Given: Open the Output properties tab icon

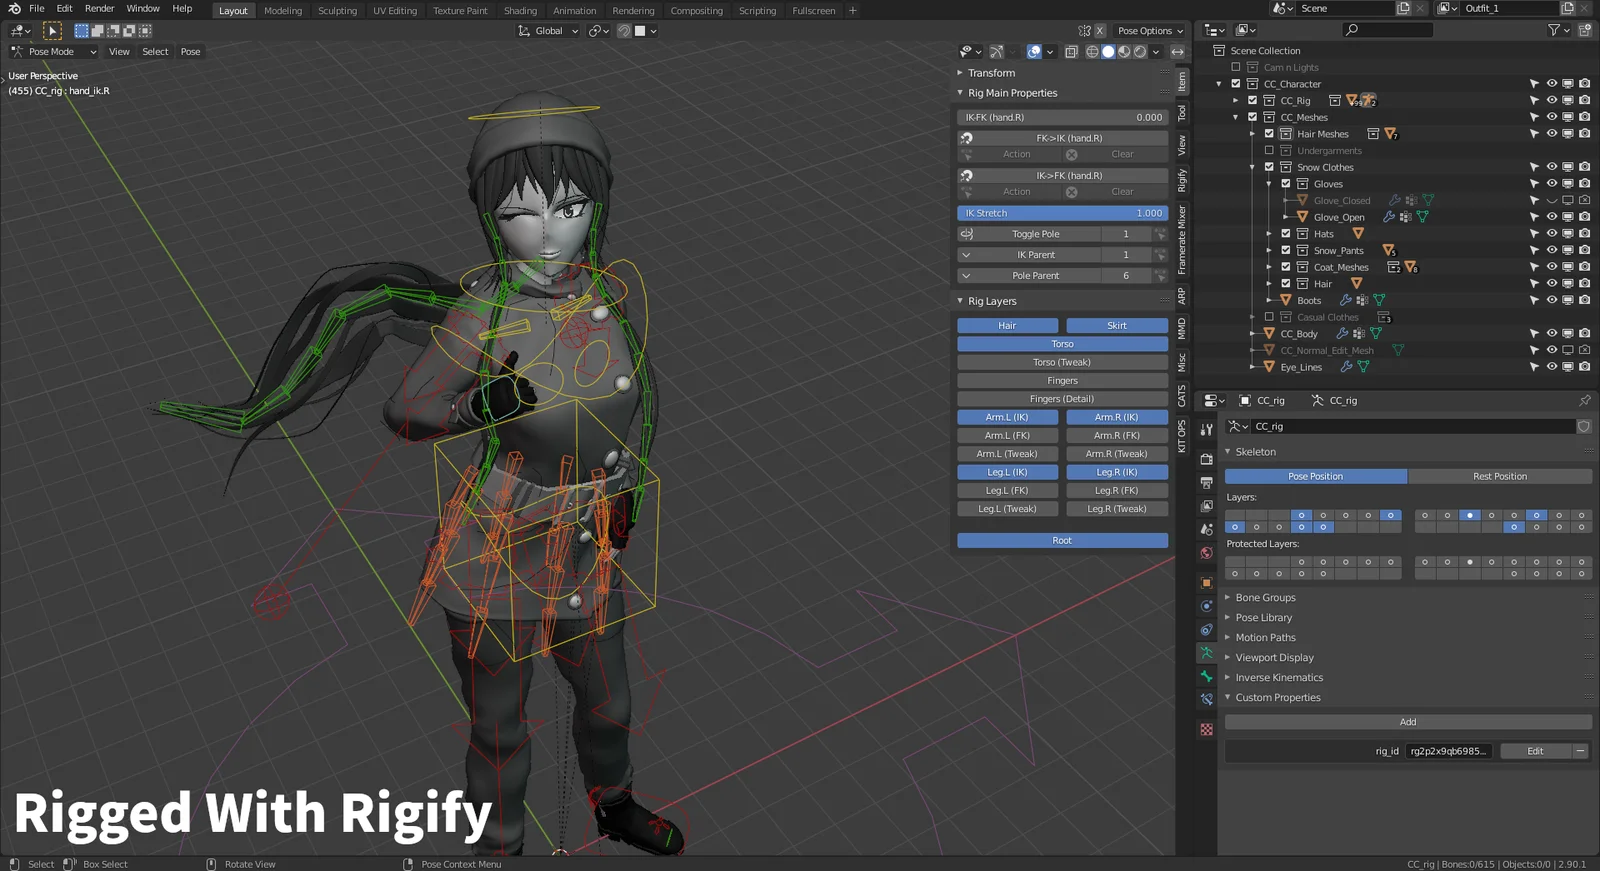Looking at the screenshot, I should (1206, 483).
